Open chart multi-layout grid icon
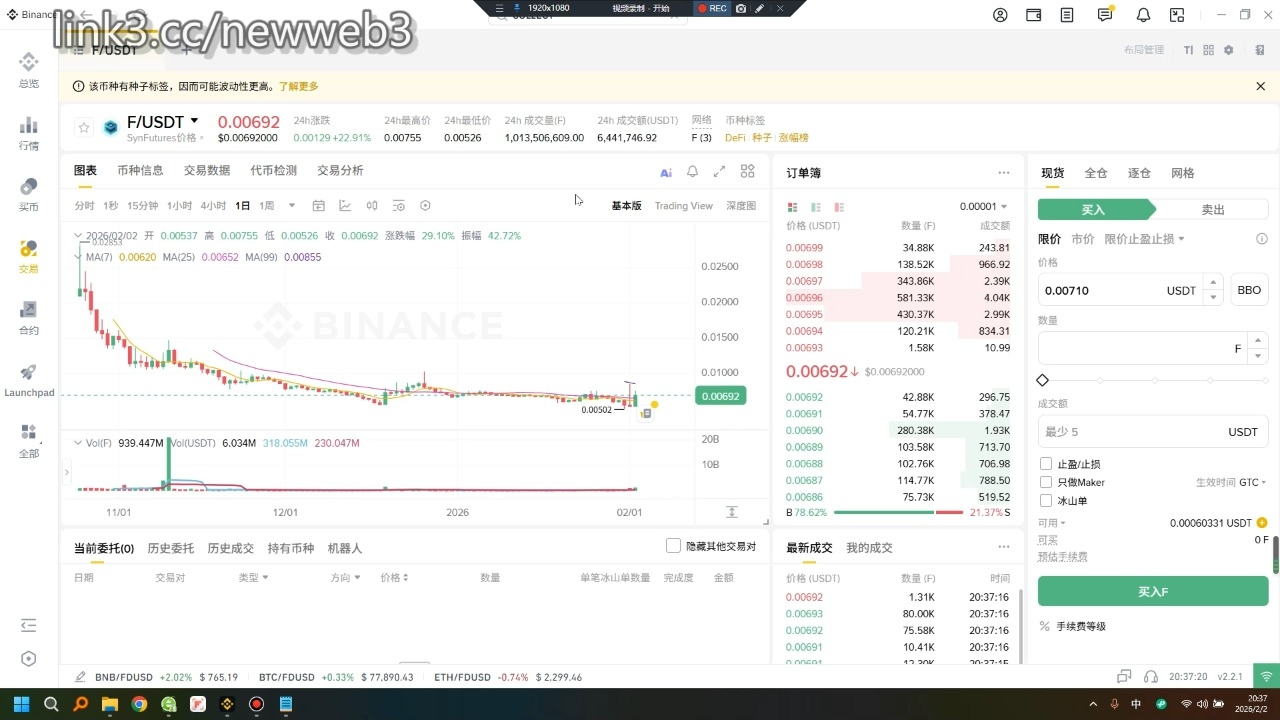1280x720 pixels. click(747, 171)
